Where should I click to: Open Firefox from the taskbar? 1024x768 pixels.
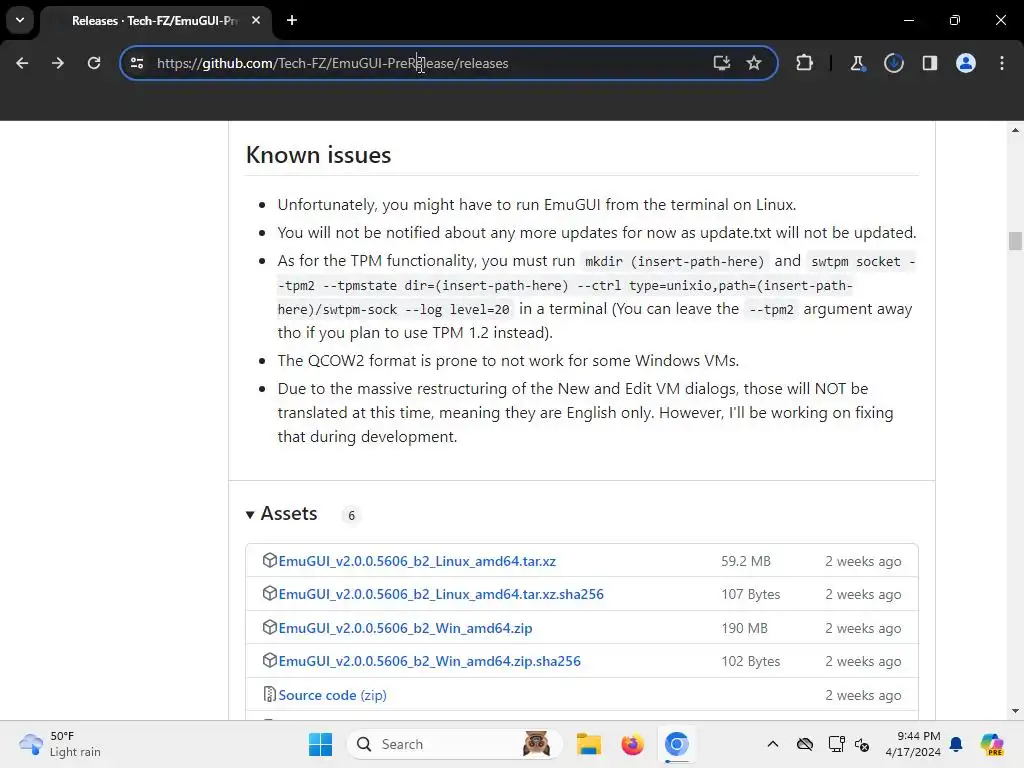pyautogui.click(x=632, y=744)
